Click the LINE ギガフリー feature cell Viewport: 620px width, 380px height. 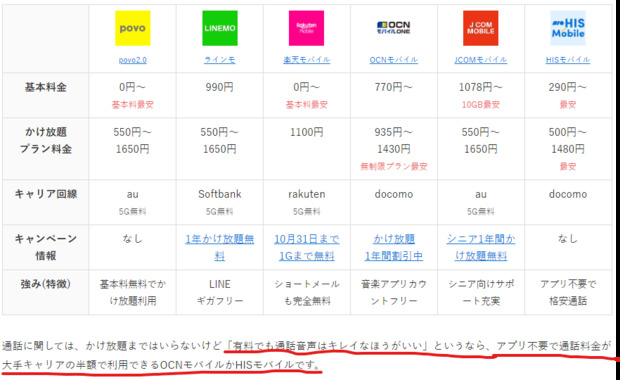click(220, 293)
